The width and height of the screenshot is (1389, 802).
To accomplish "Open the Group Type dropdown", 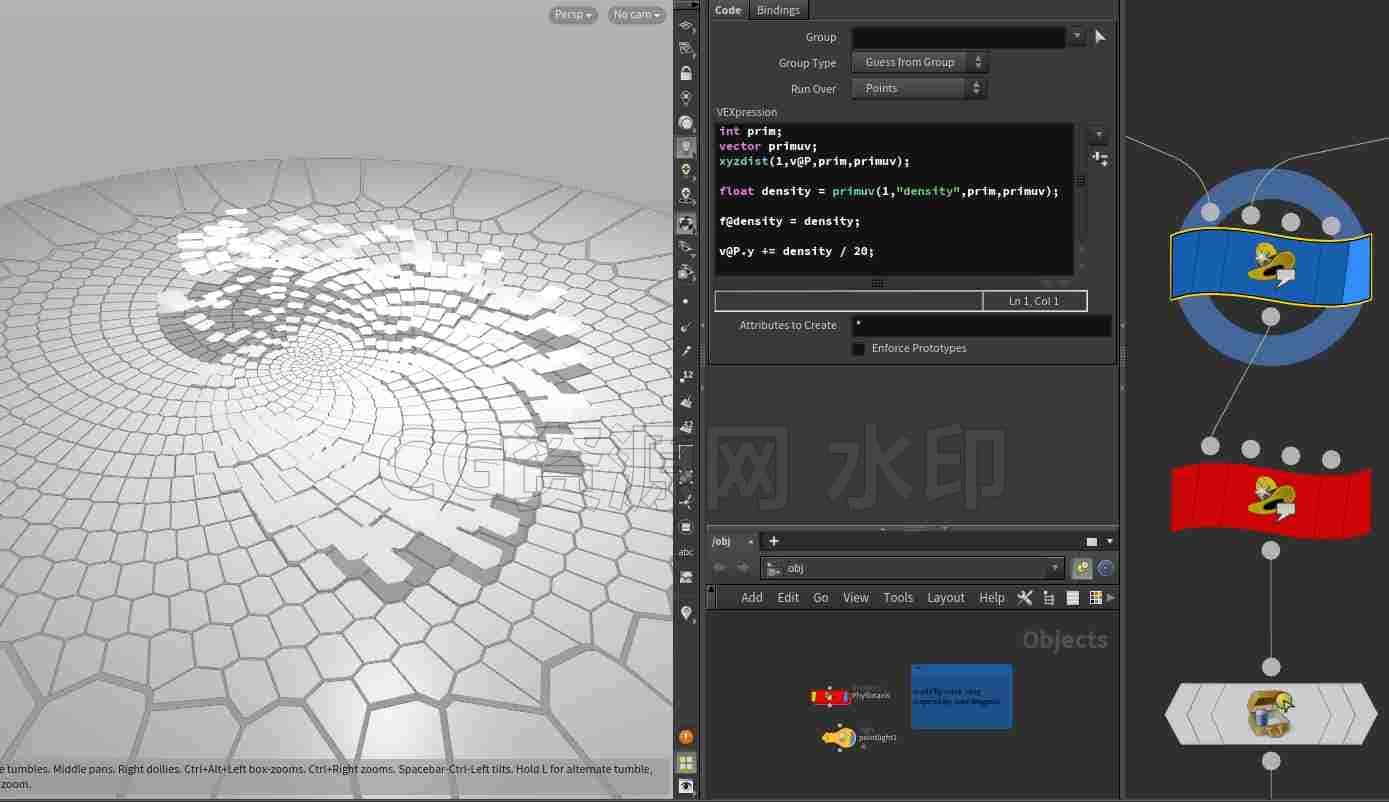I will tap(920, 62).
